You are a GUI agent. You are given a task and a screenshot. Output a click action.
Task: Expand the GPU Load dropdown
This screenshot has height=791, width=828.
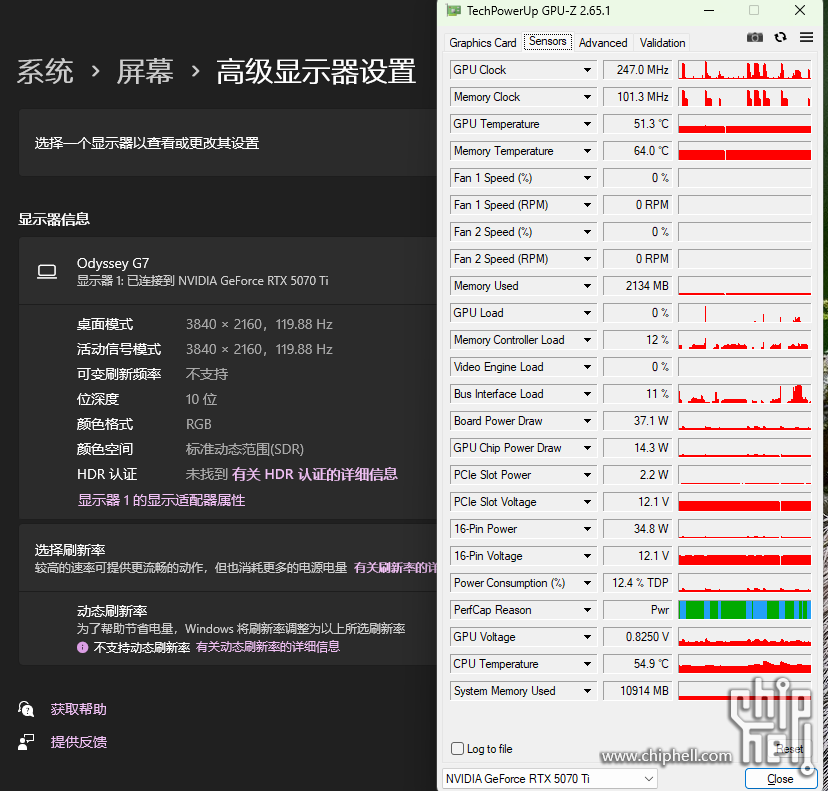[587, 313]
